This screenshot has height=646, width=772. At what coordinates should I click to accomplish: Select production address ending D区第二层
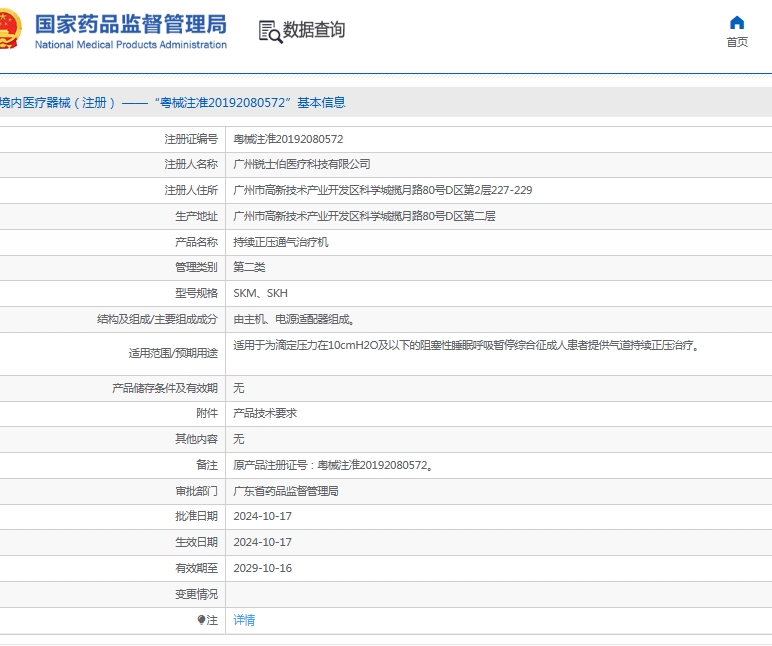tap(364, 216)
